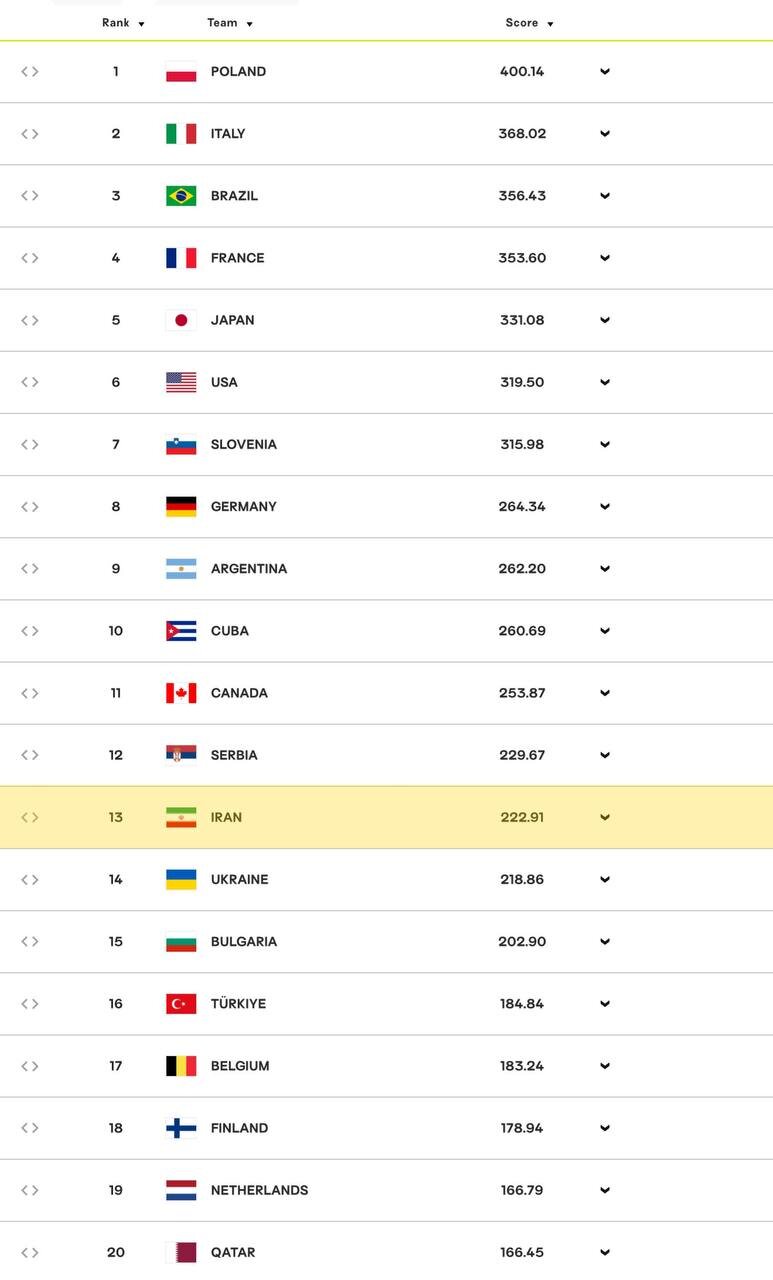Image resolution: width=773 pixels, height=1280 pixels.
Task: Open the ARGENTINA team link
Action: [248, 569]
